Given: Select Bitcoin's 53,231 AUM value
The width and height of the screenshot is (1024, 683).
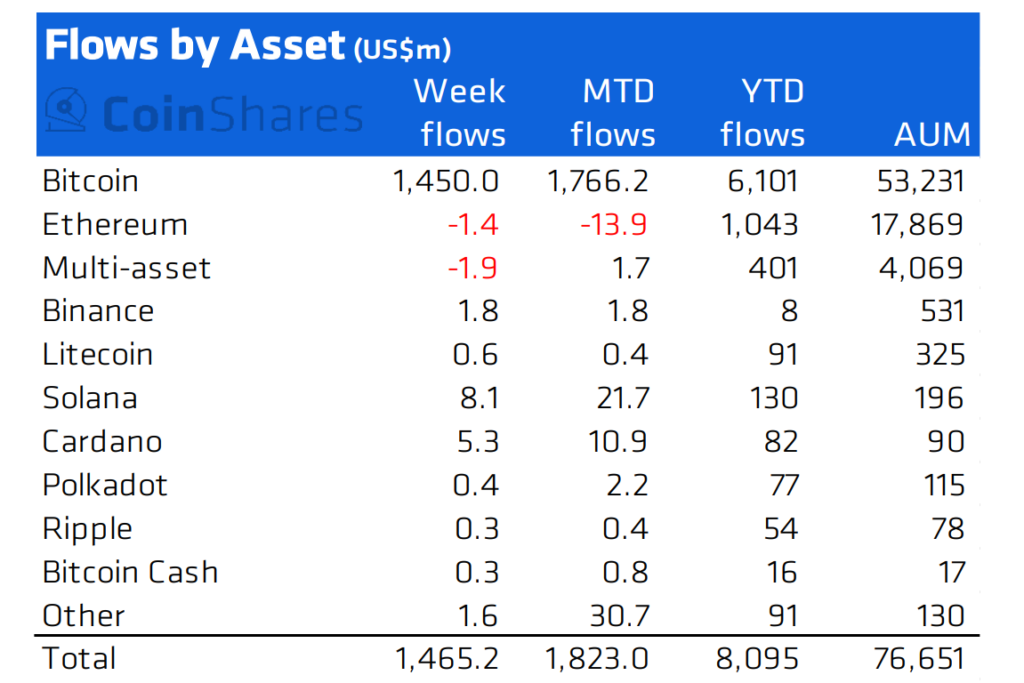Looking at the screenshot, I should [920, 182].
